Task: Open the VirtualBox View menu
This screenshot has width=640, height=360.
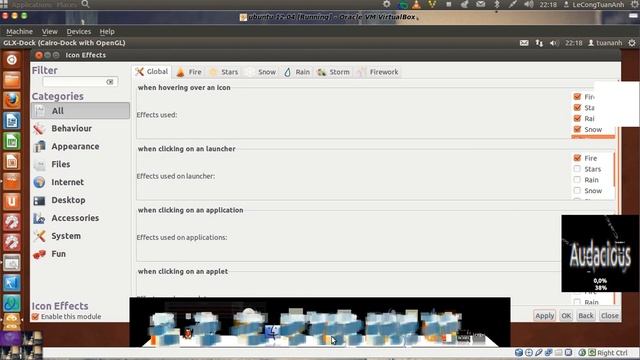Action: point(49,31)
